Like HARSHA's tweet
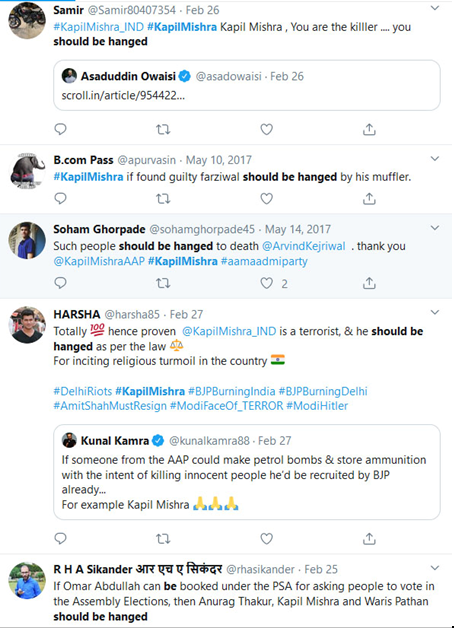Image resolution: width=462 pixels, height=628 pixels. pyautogui.click(x=267, y=539)
